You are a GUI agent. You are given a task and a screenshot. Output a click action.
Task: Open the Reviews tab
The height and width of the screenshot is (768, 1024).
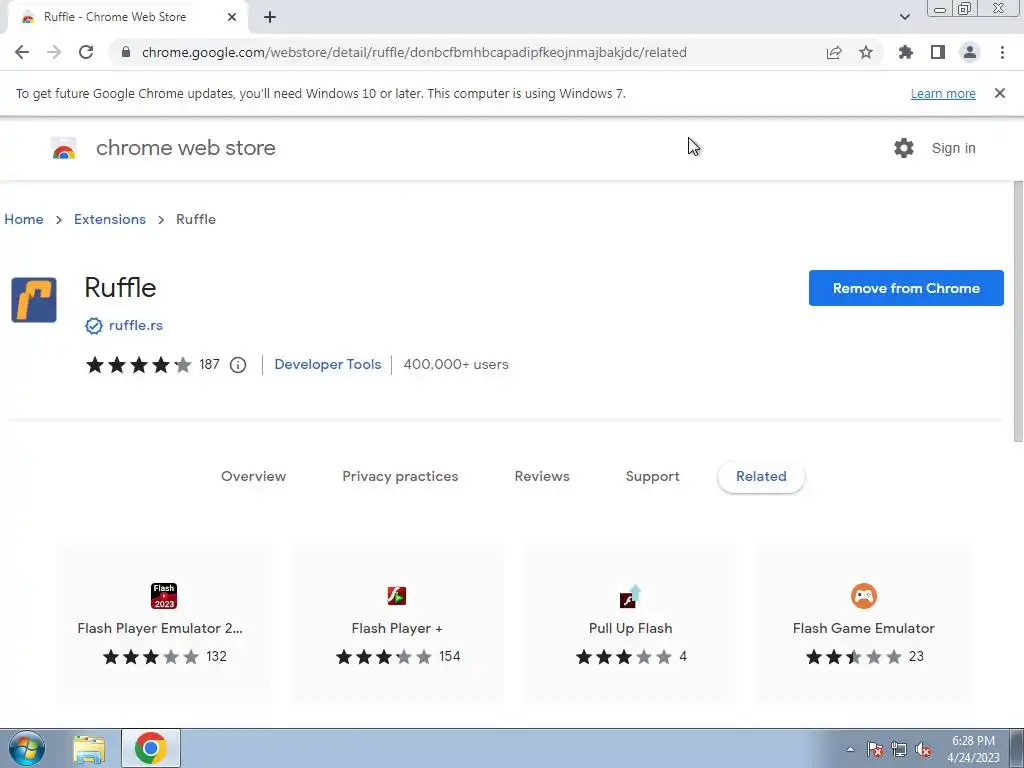tap(542, 476)
